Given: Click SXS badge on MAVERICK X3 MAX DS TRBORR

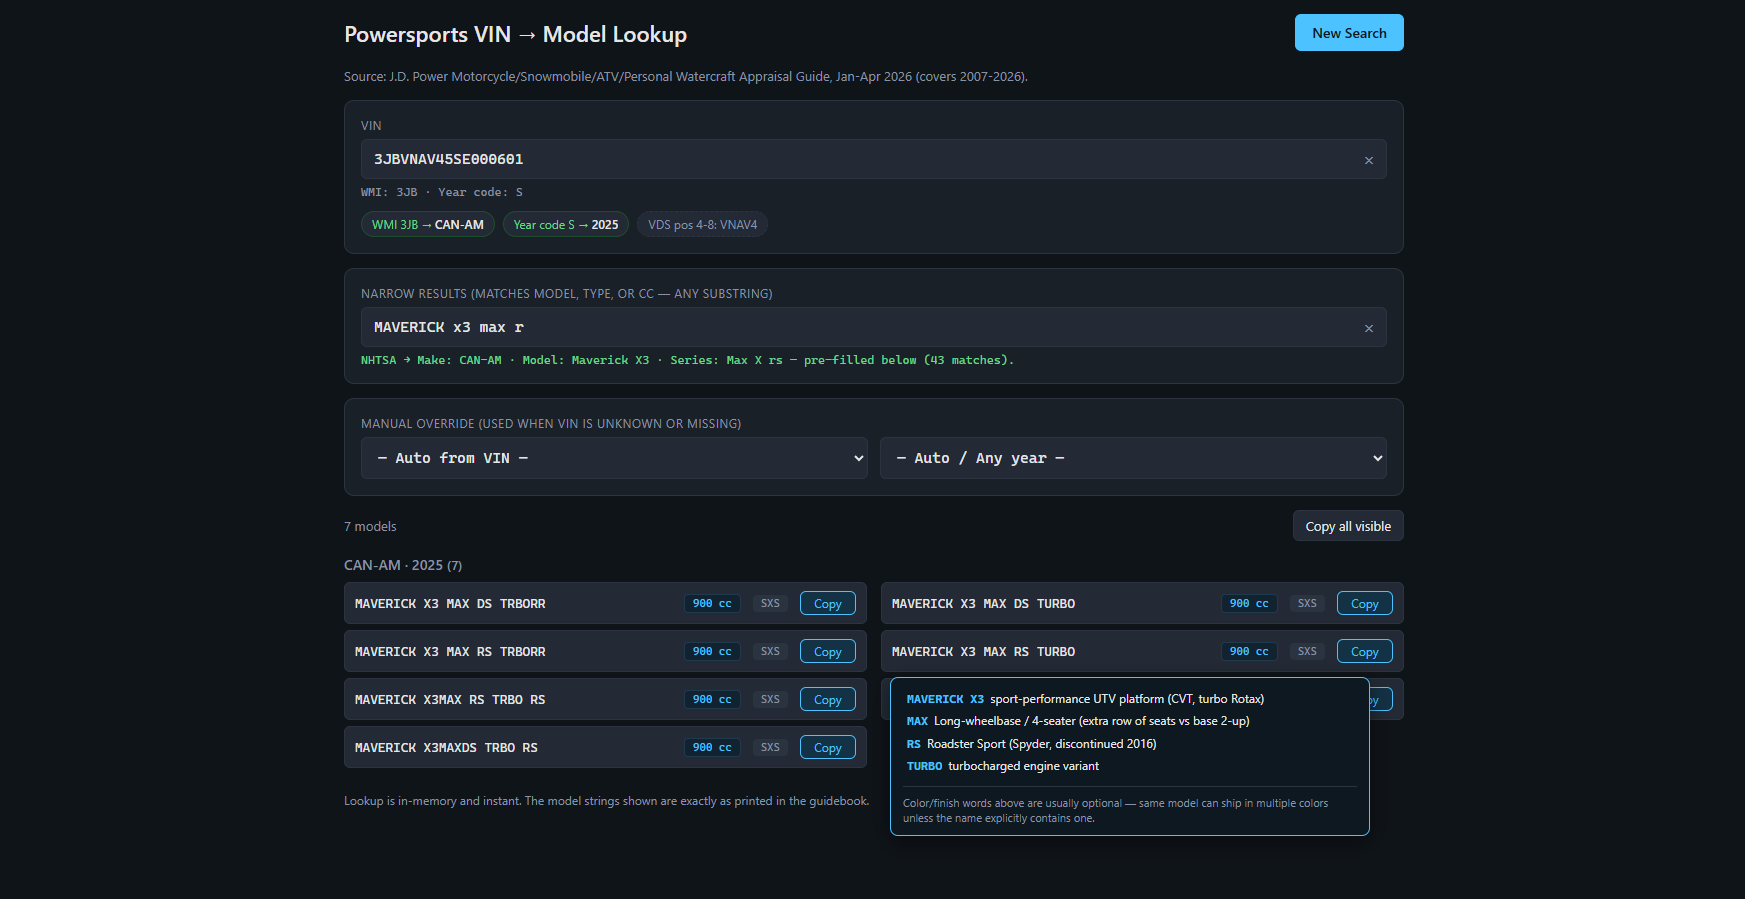Looking at the screenshot, I should pos(770,604).
